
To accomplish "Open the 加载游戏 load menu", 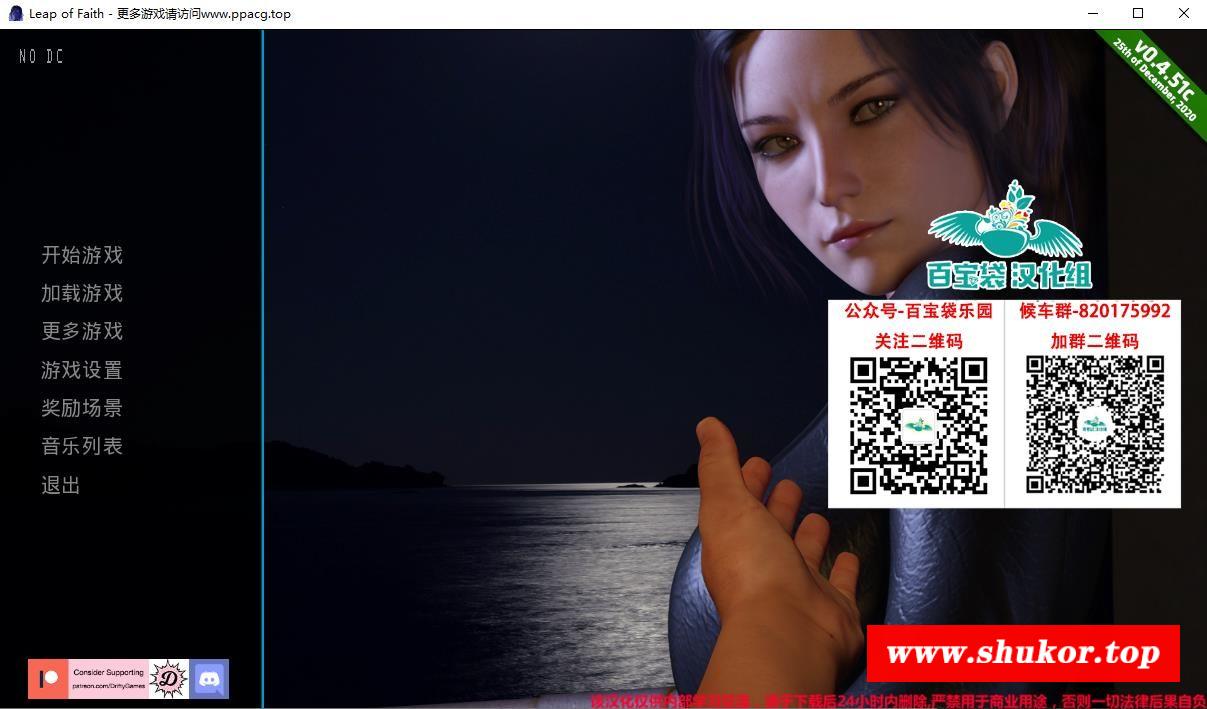I will [x=82, y=293].
